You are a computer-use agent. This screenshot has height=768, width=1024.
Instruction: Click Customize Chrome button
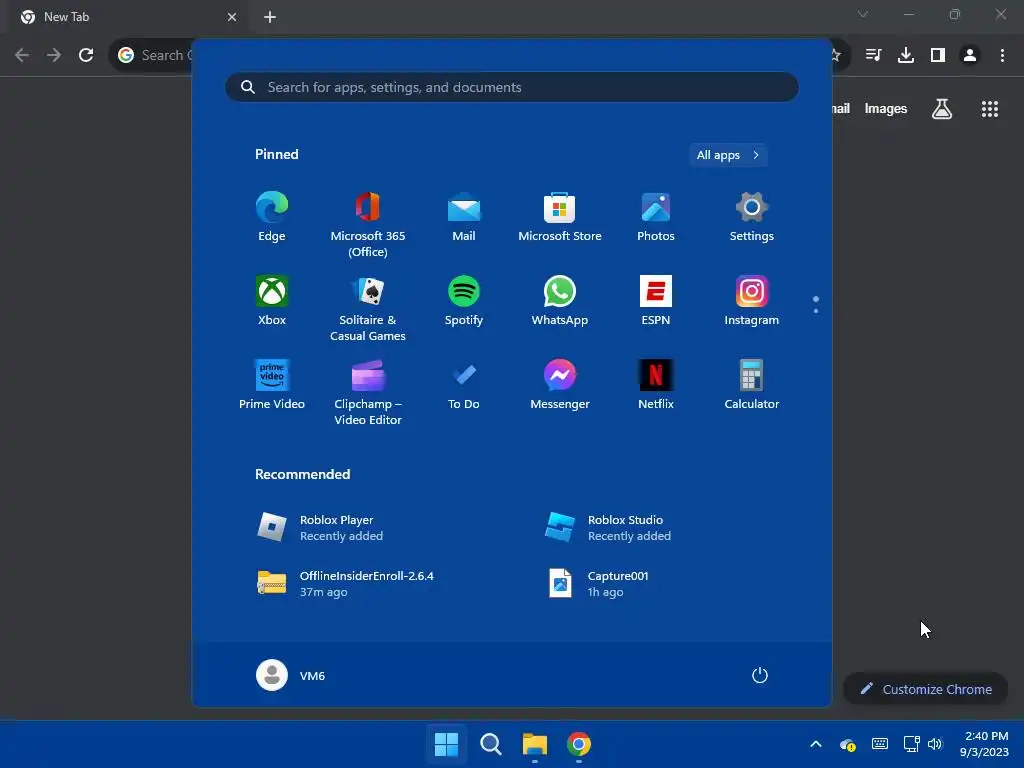click(x=925, y=689)
